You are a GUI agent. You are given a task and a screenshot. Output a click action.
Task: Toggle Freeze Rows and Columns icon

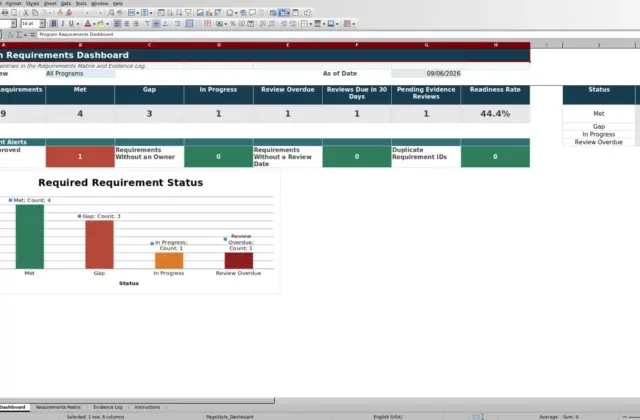click(282, 13)
